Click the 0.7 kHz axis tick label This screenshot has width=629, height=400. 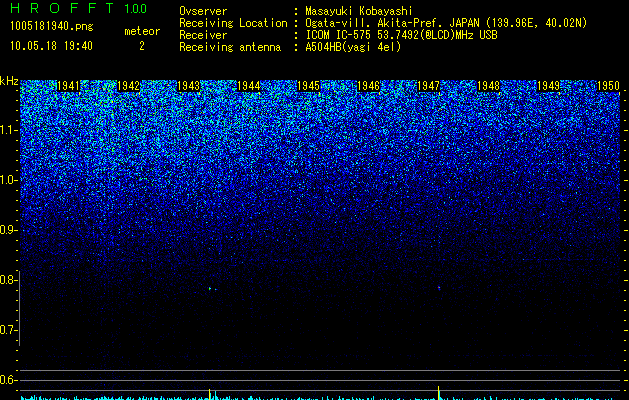pos(8,330)
